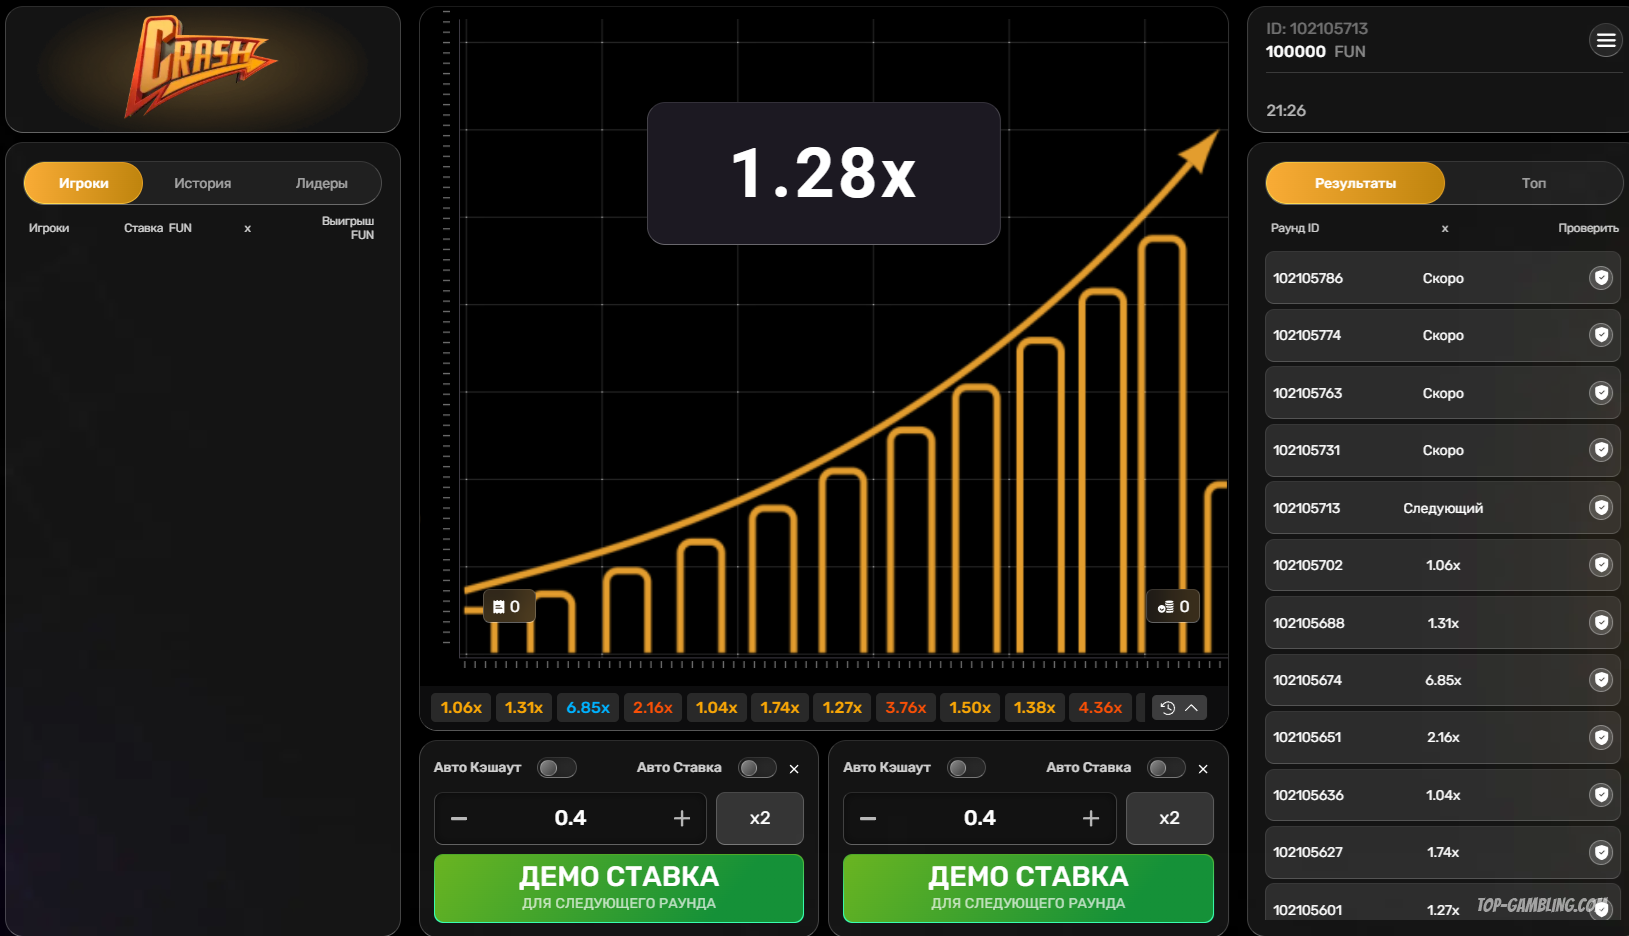Close the right bet panel
1629x936 pixels.
(x=1203, y=769)
